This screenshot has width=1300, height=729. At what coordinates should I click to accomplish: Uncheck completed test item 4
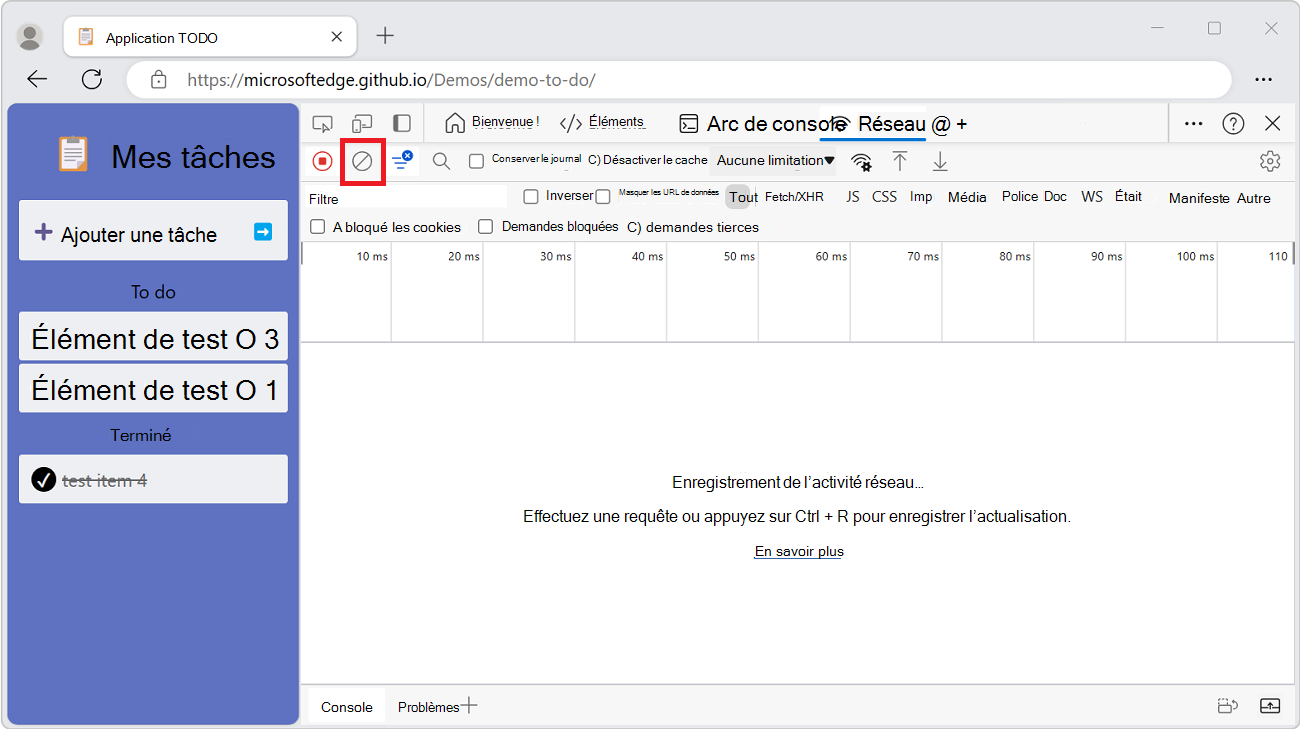click(x=43, y=480)
